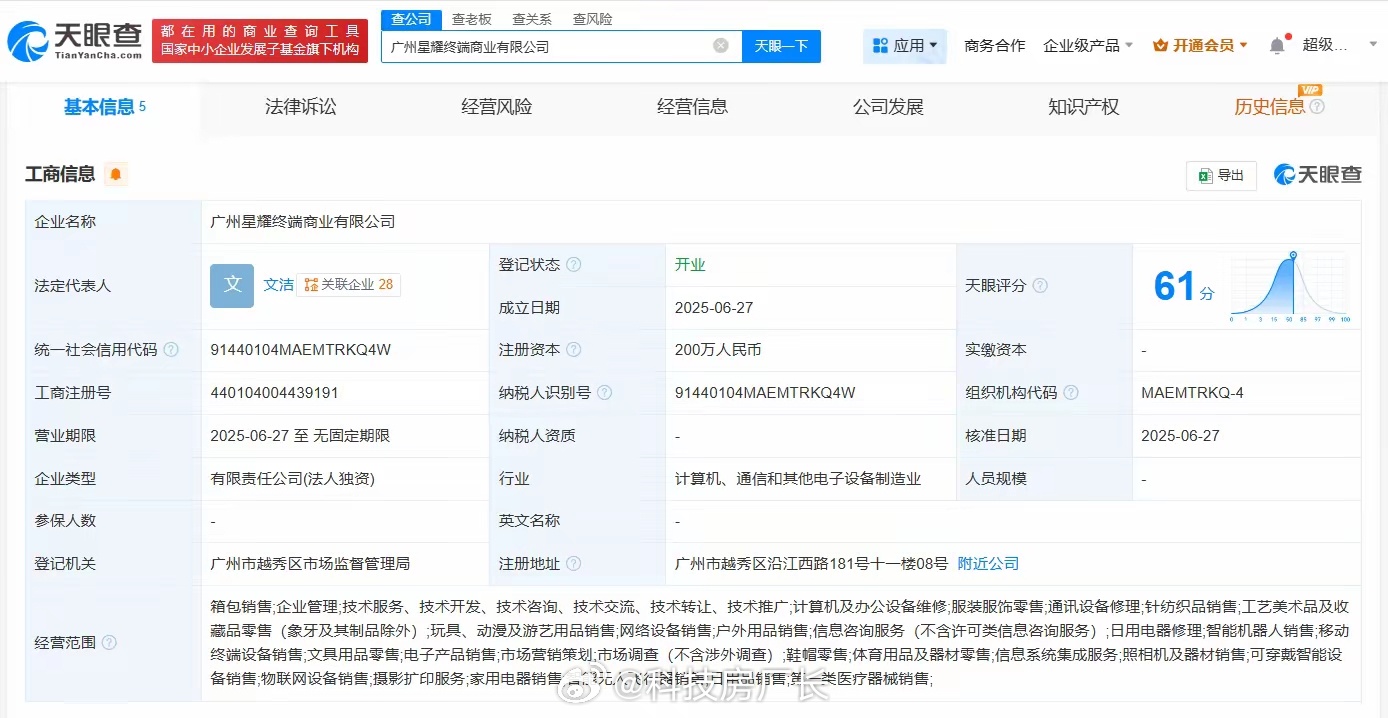Open the 文洁 legal representative link
The height and width of the screenshot is (718, 1388).
[x=279, y=285]
